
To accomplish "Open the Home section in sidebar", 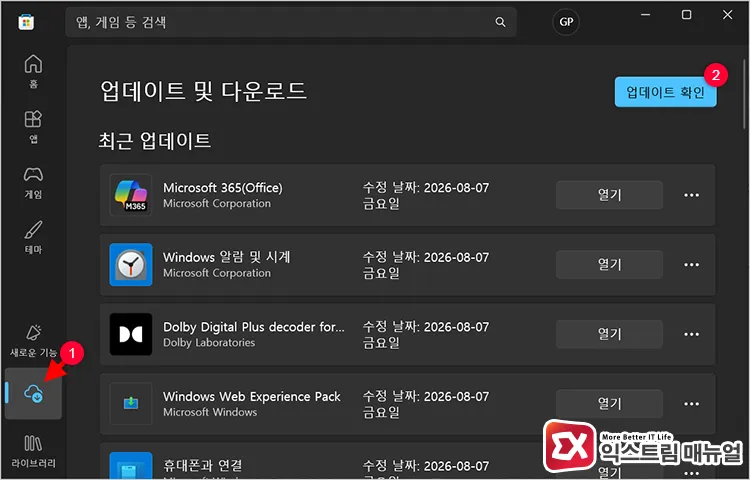I will tap(33, 71).
